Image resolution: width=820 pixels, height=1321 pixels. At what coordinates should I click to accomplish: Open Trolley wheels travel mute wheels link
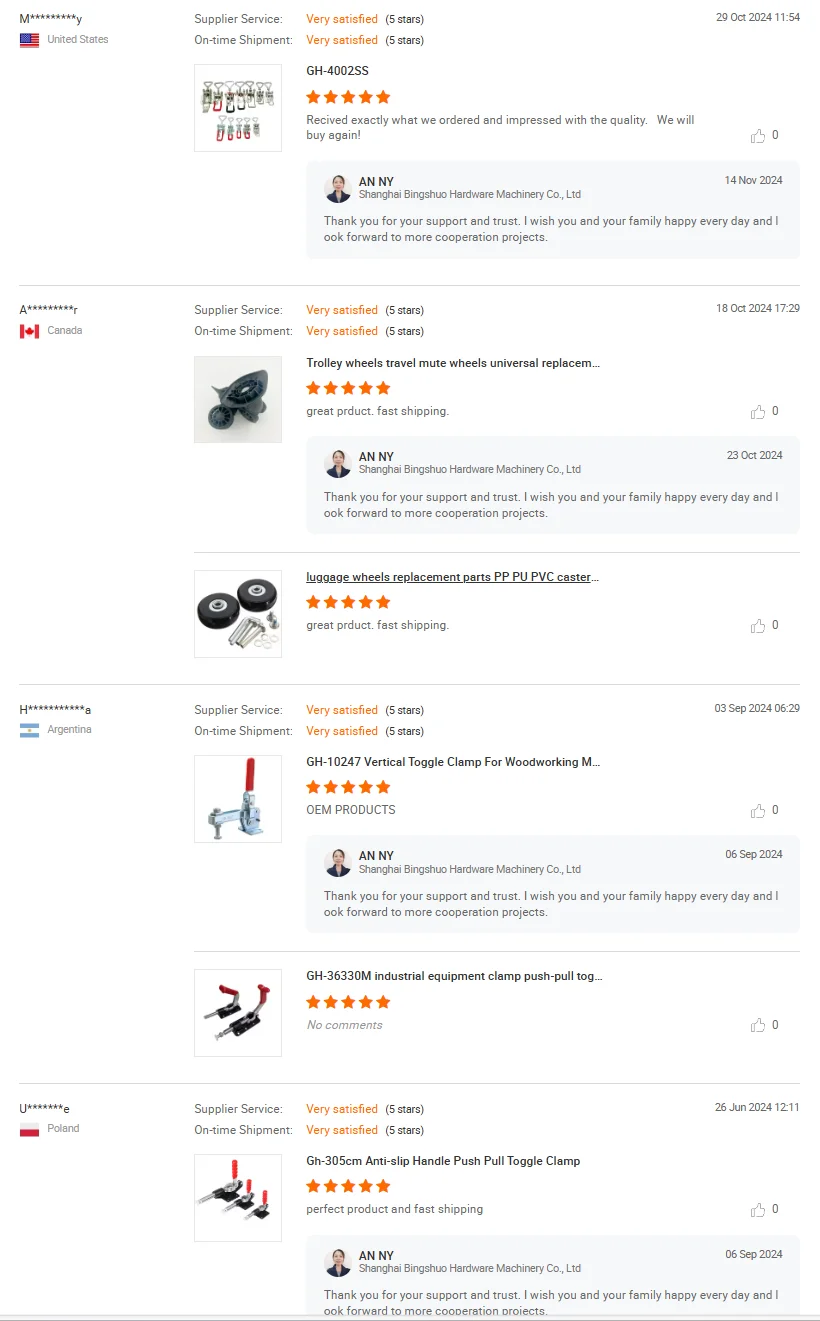(x=453, y=363)
